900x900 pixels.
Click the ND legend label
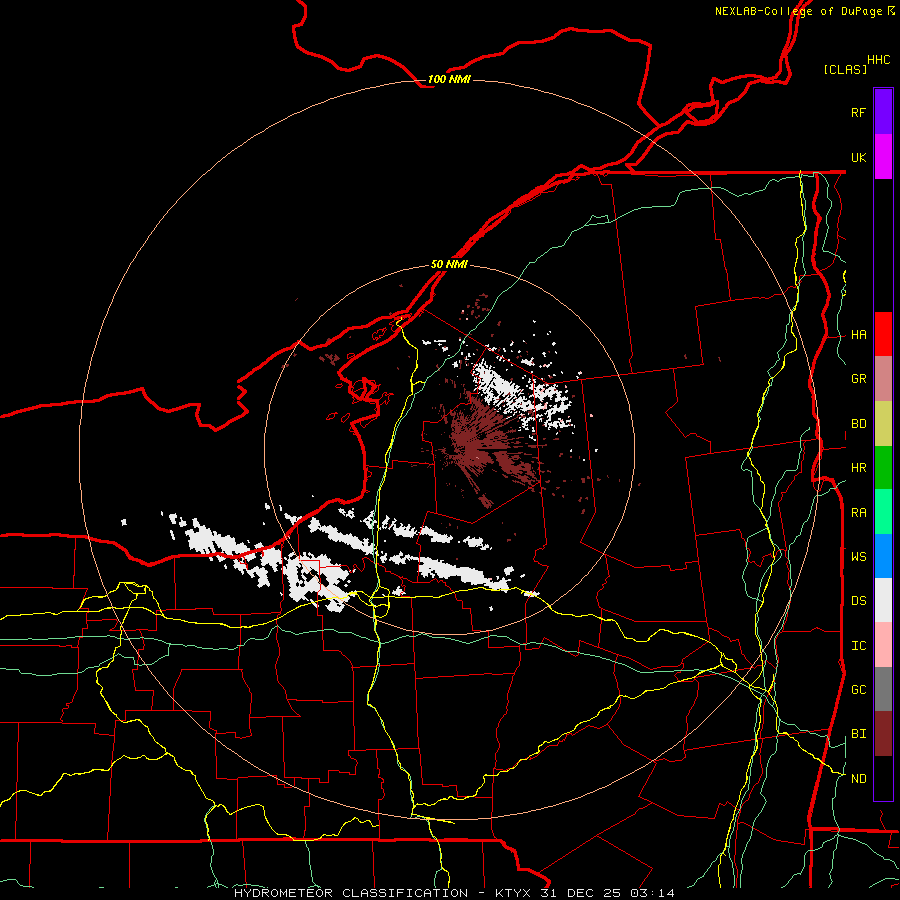click(x=859, y=779)
